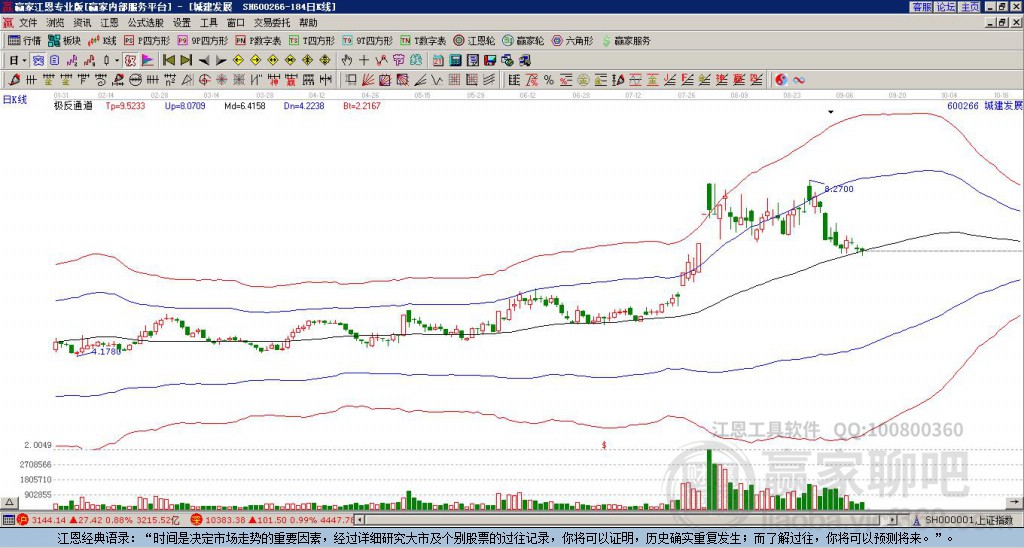Open the 公式选股 menu

[146, 23]
